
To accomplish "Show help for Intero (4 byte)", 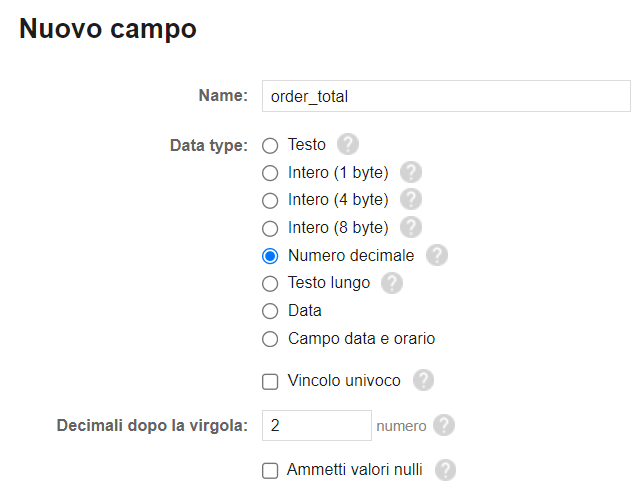I will coord(411,199).
